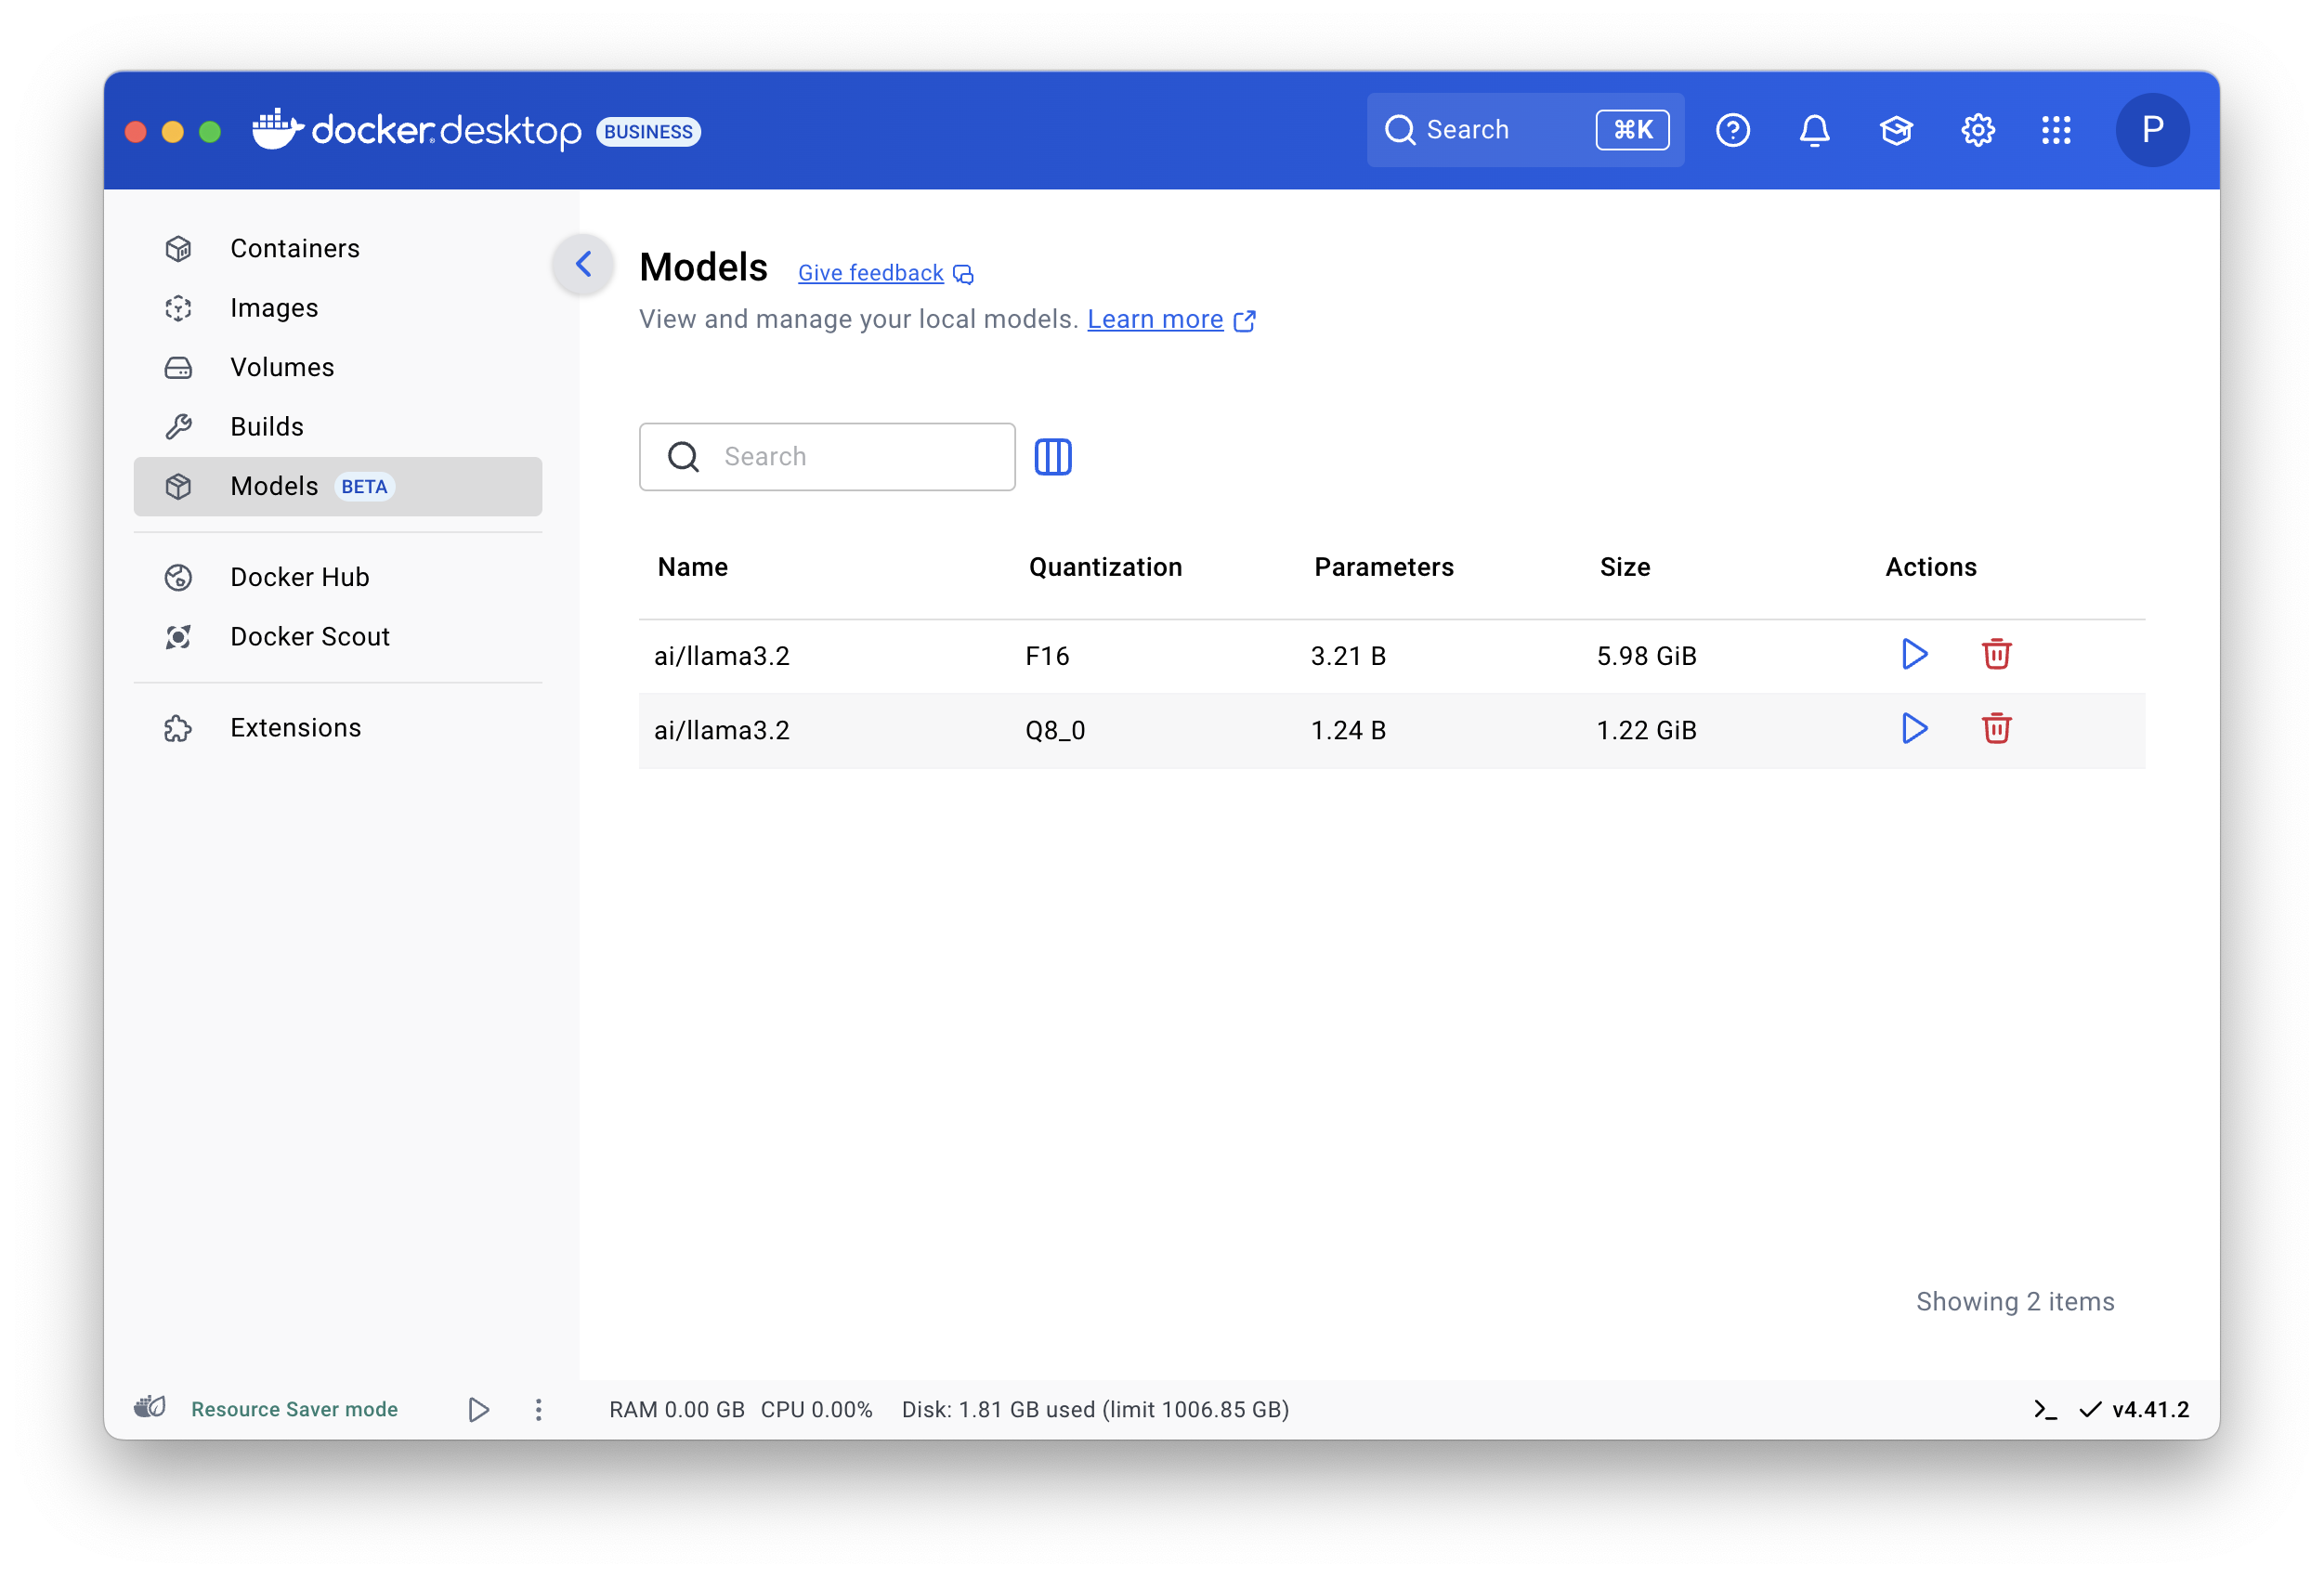This screenshot has width=2324, height=1577.
Task: Open the terminal icon in the footer
Action: click(2046, 1410)
